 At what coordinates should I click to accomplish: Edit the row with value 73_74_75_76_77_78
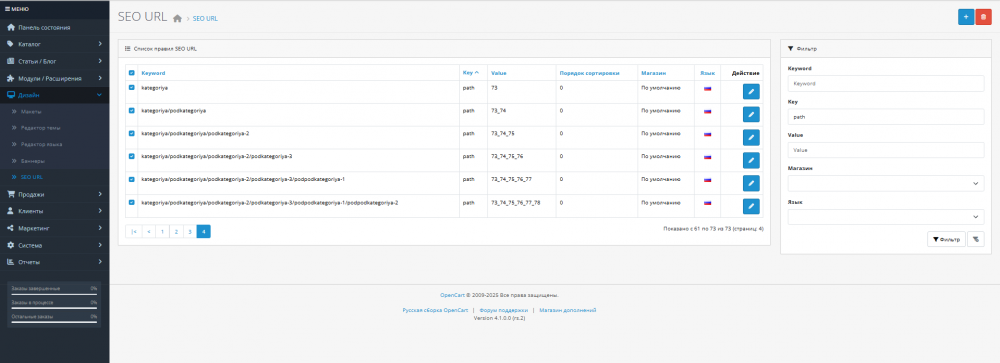751,206
